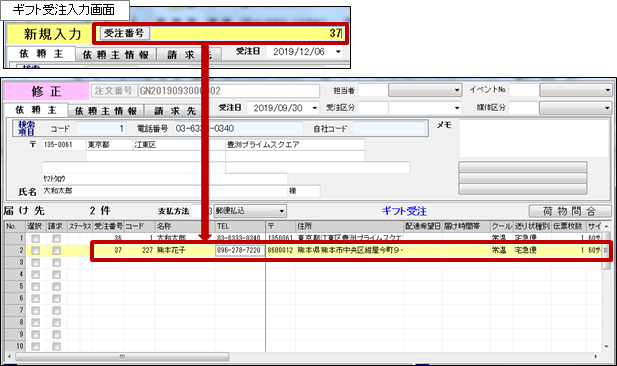The image size is (617, 366).
Task: Click the TEL cell 096-278-7220
Action: point(240,250)
